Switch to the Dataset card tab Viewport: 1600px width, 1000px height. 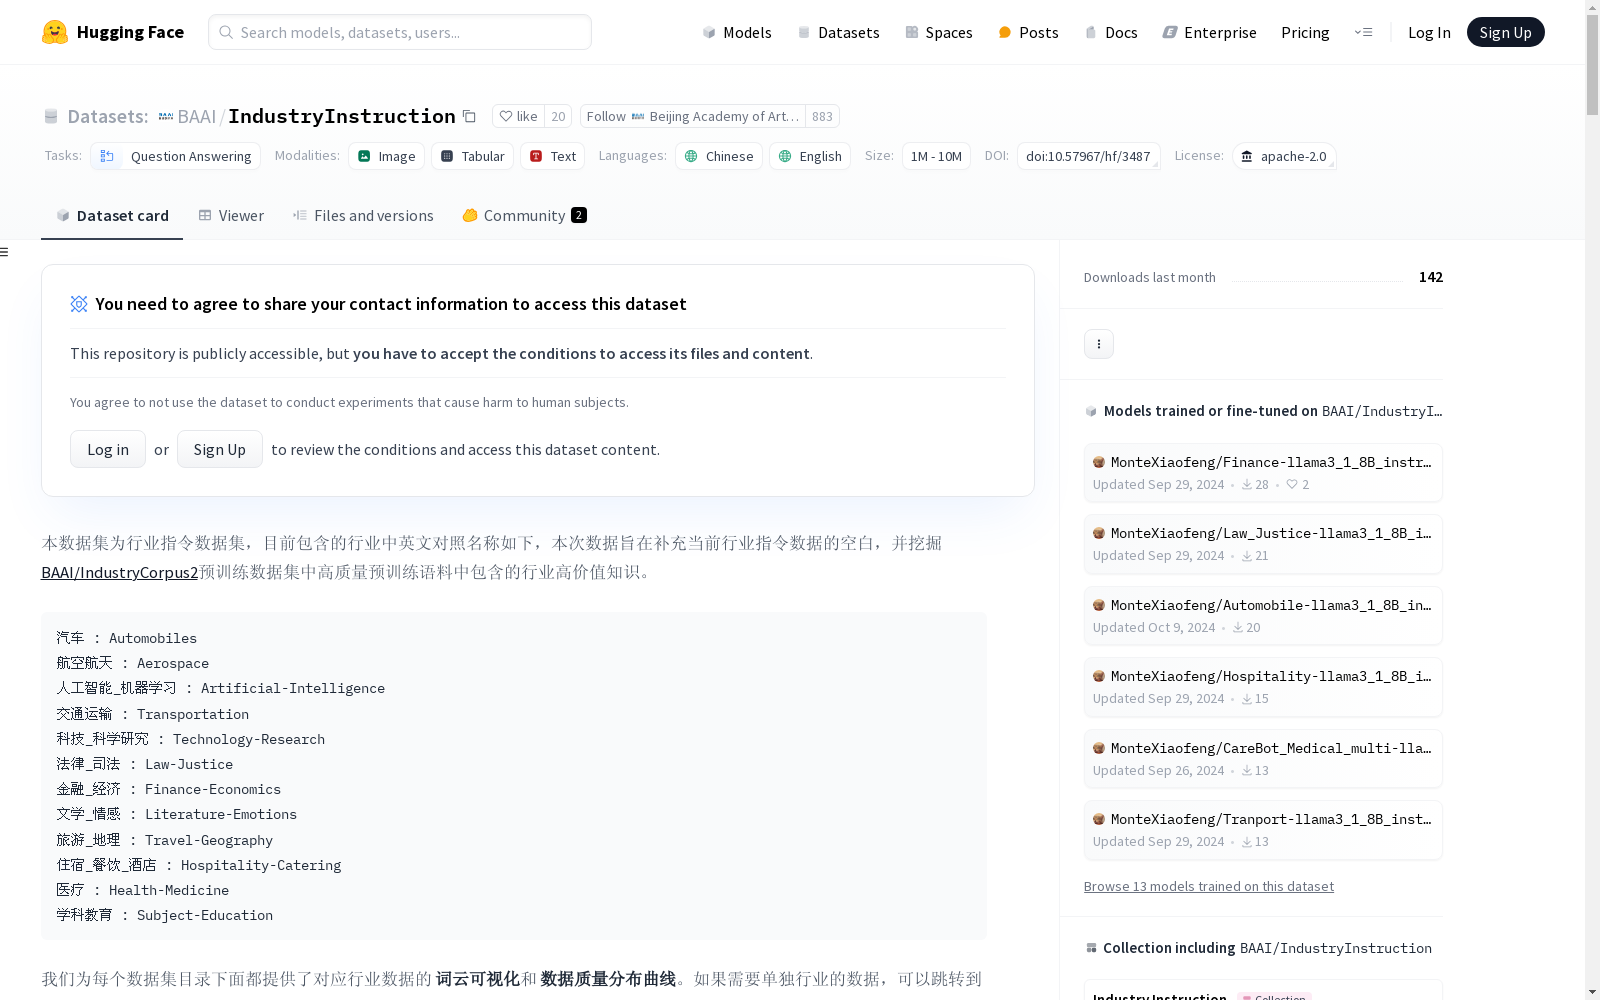click(112, 215)
